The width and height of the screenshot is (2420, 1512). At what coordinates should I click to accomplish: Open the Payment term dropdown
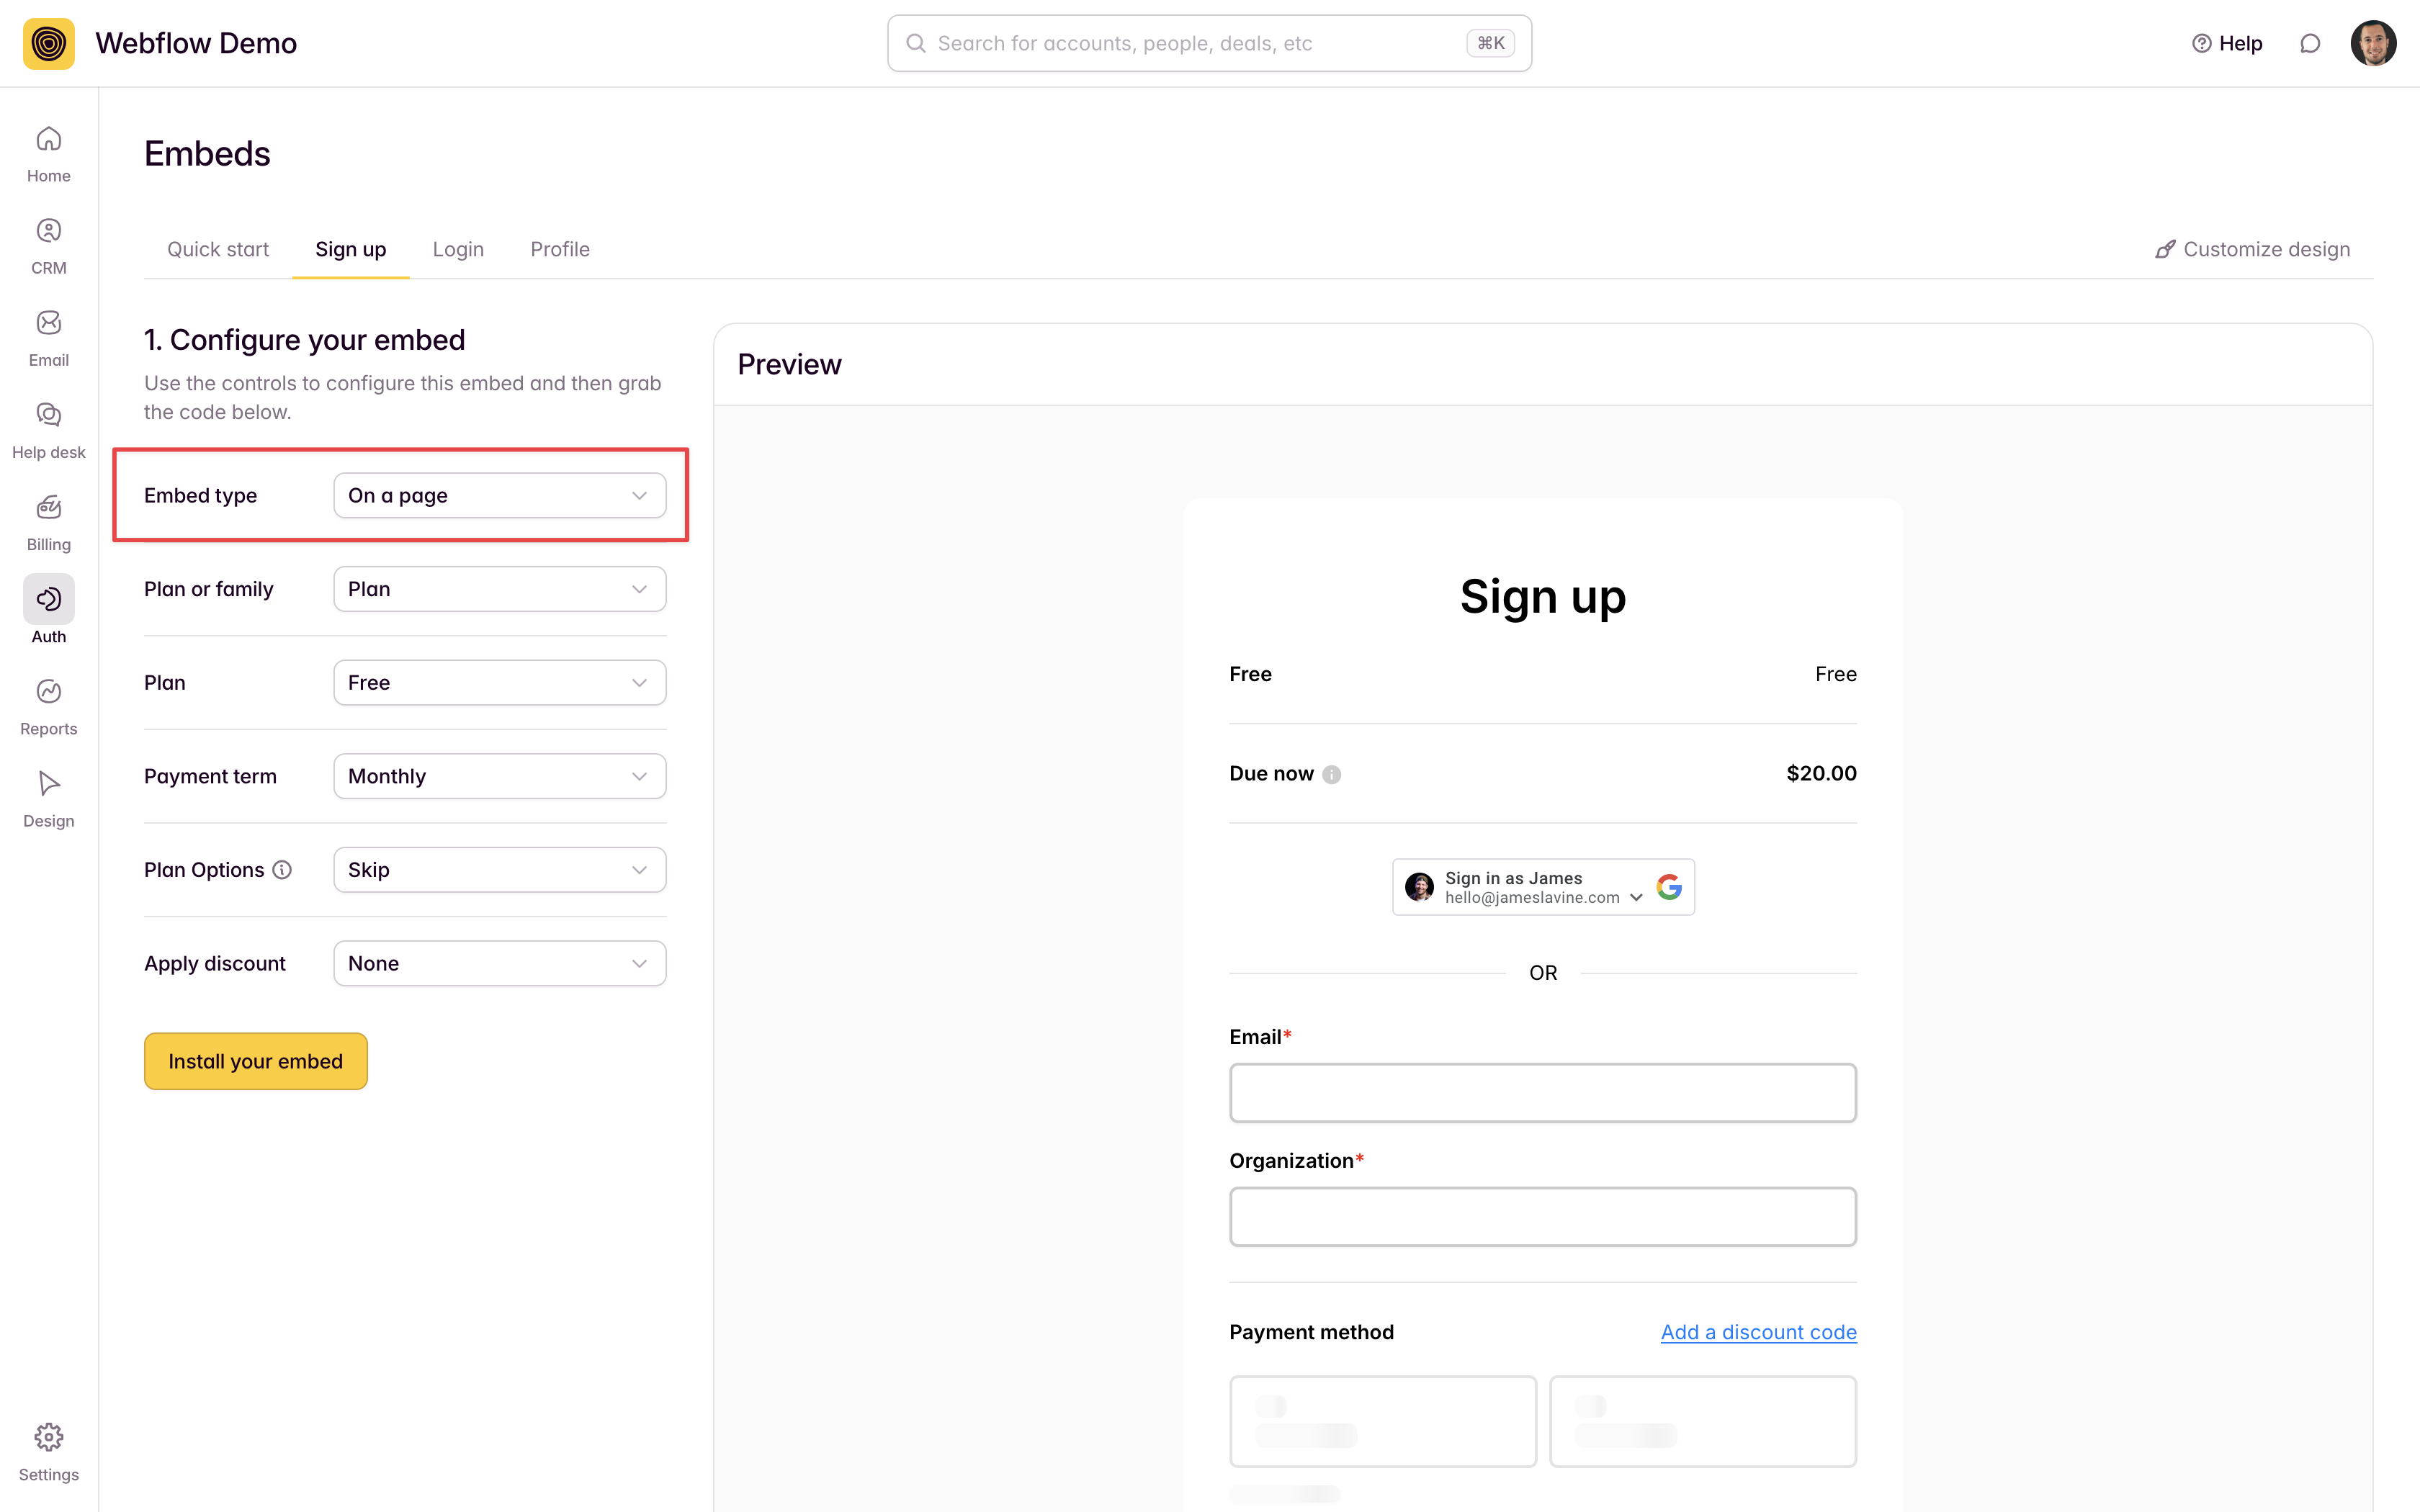coord(499,776)
